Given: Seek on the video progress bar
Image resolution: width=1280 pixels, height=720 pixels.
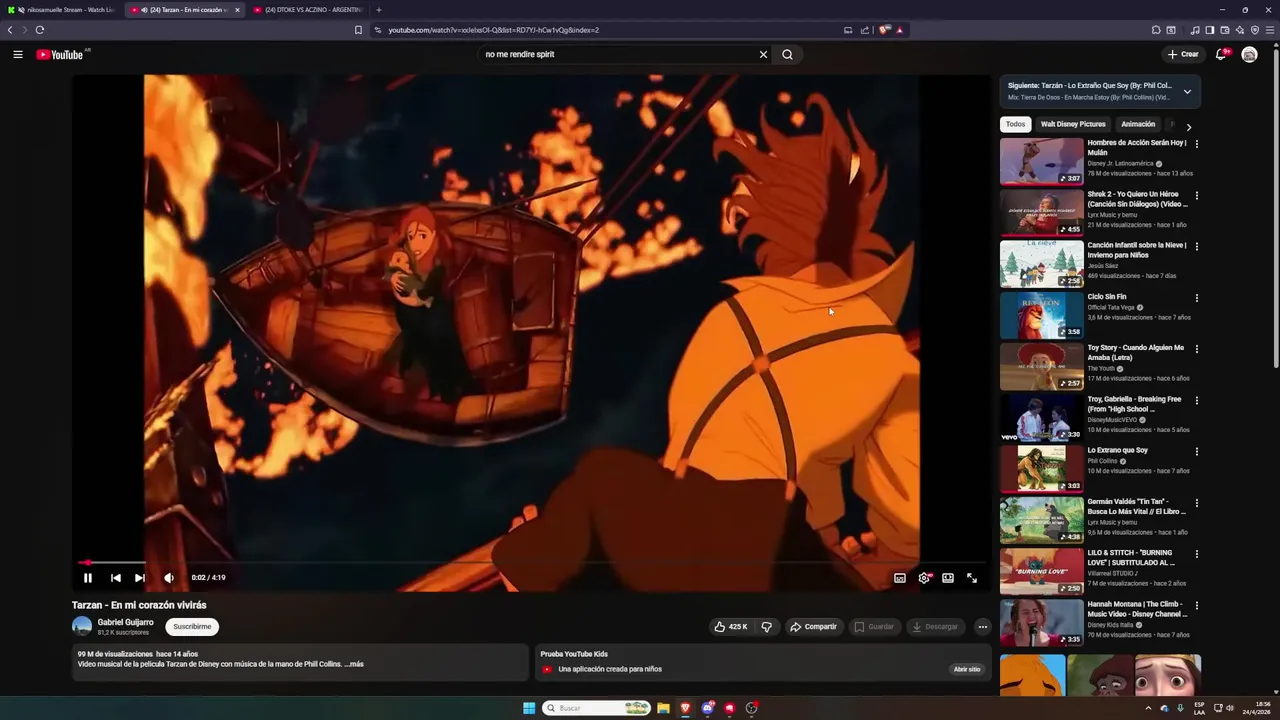Looking at the screenshot, I should tap(531, 563).
